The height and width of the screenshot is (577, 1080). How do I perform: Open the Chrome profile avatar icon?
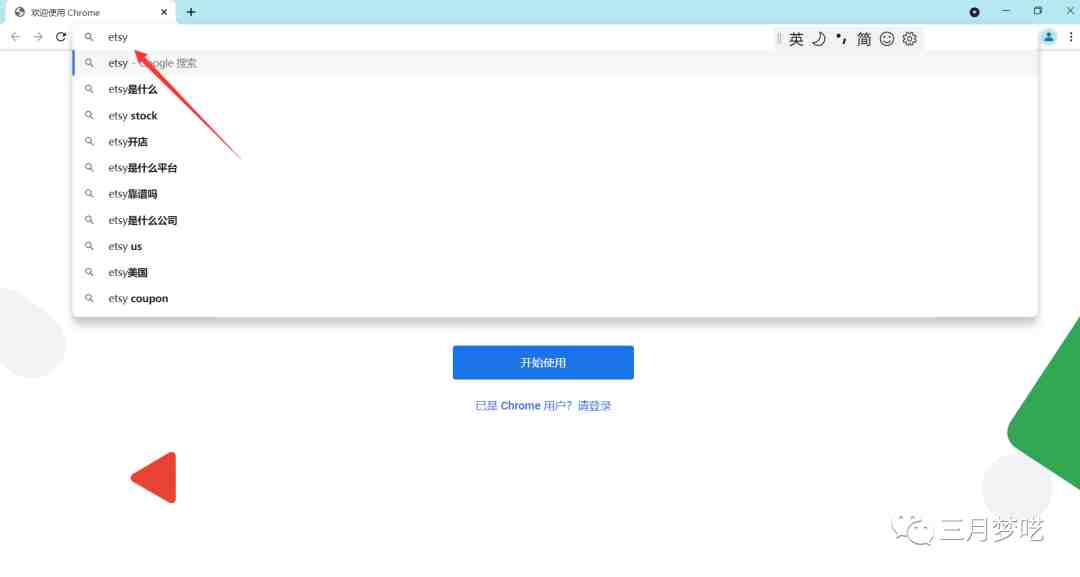tap(1048, 37)
